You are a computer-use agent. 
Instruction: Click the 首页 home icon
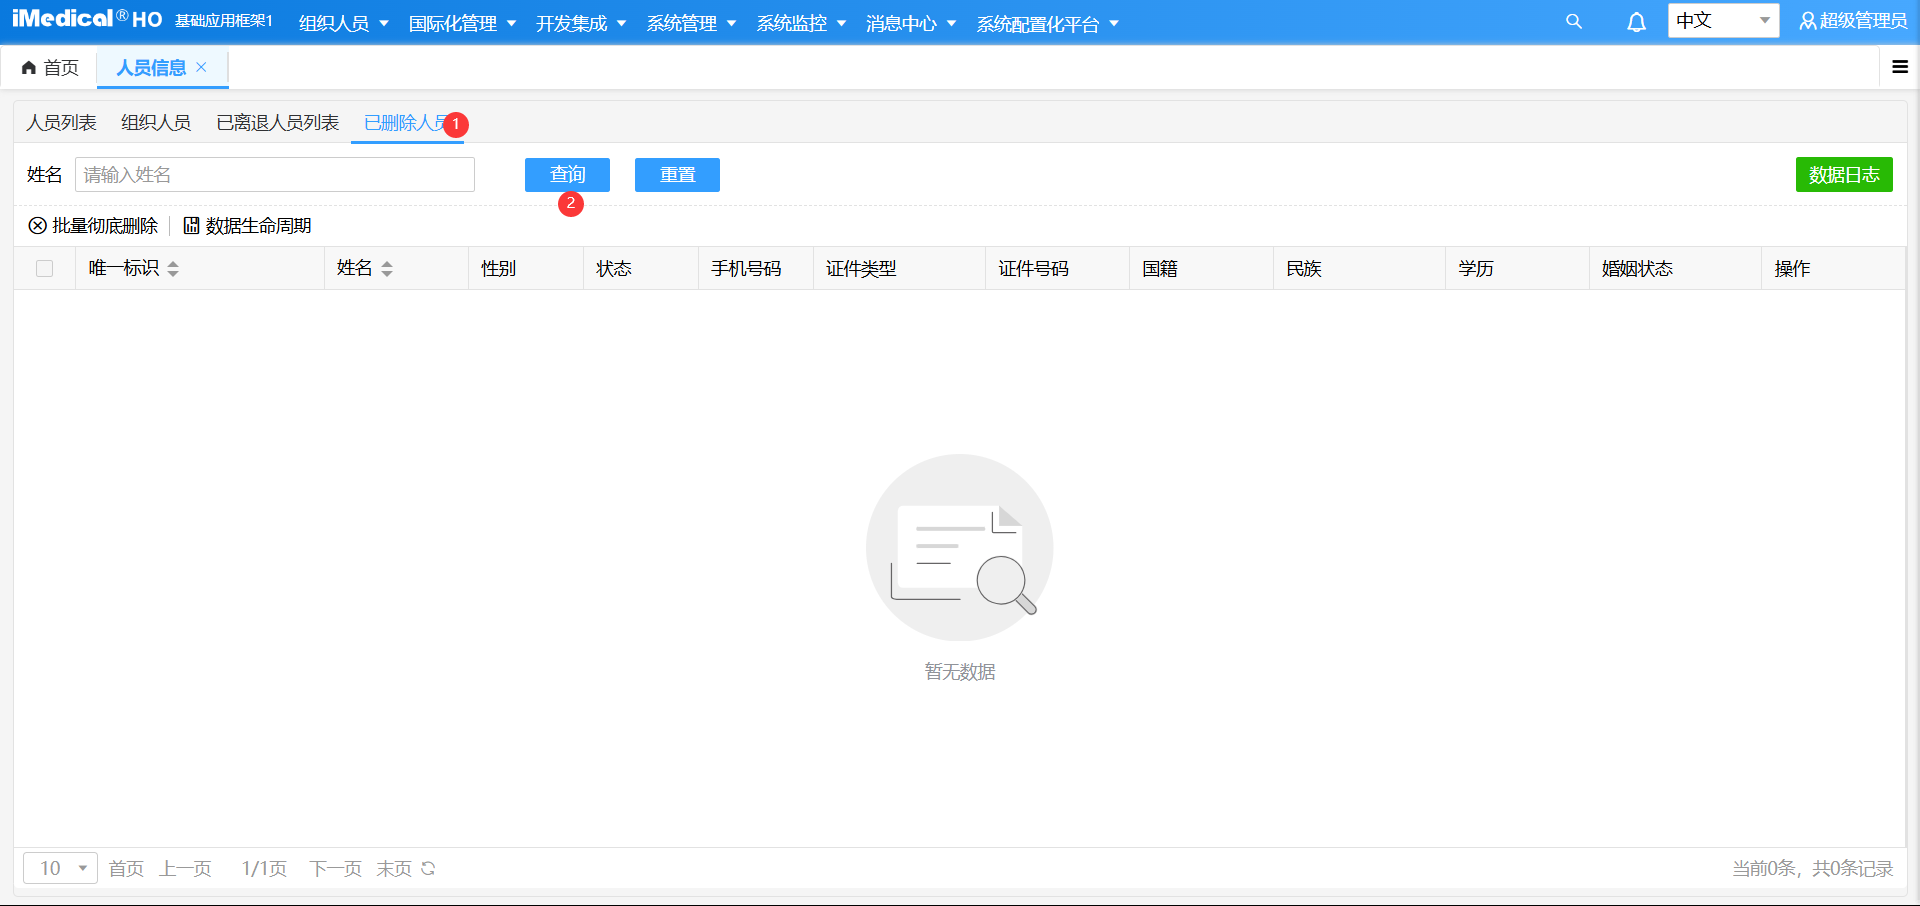click(28, 67)
